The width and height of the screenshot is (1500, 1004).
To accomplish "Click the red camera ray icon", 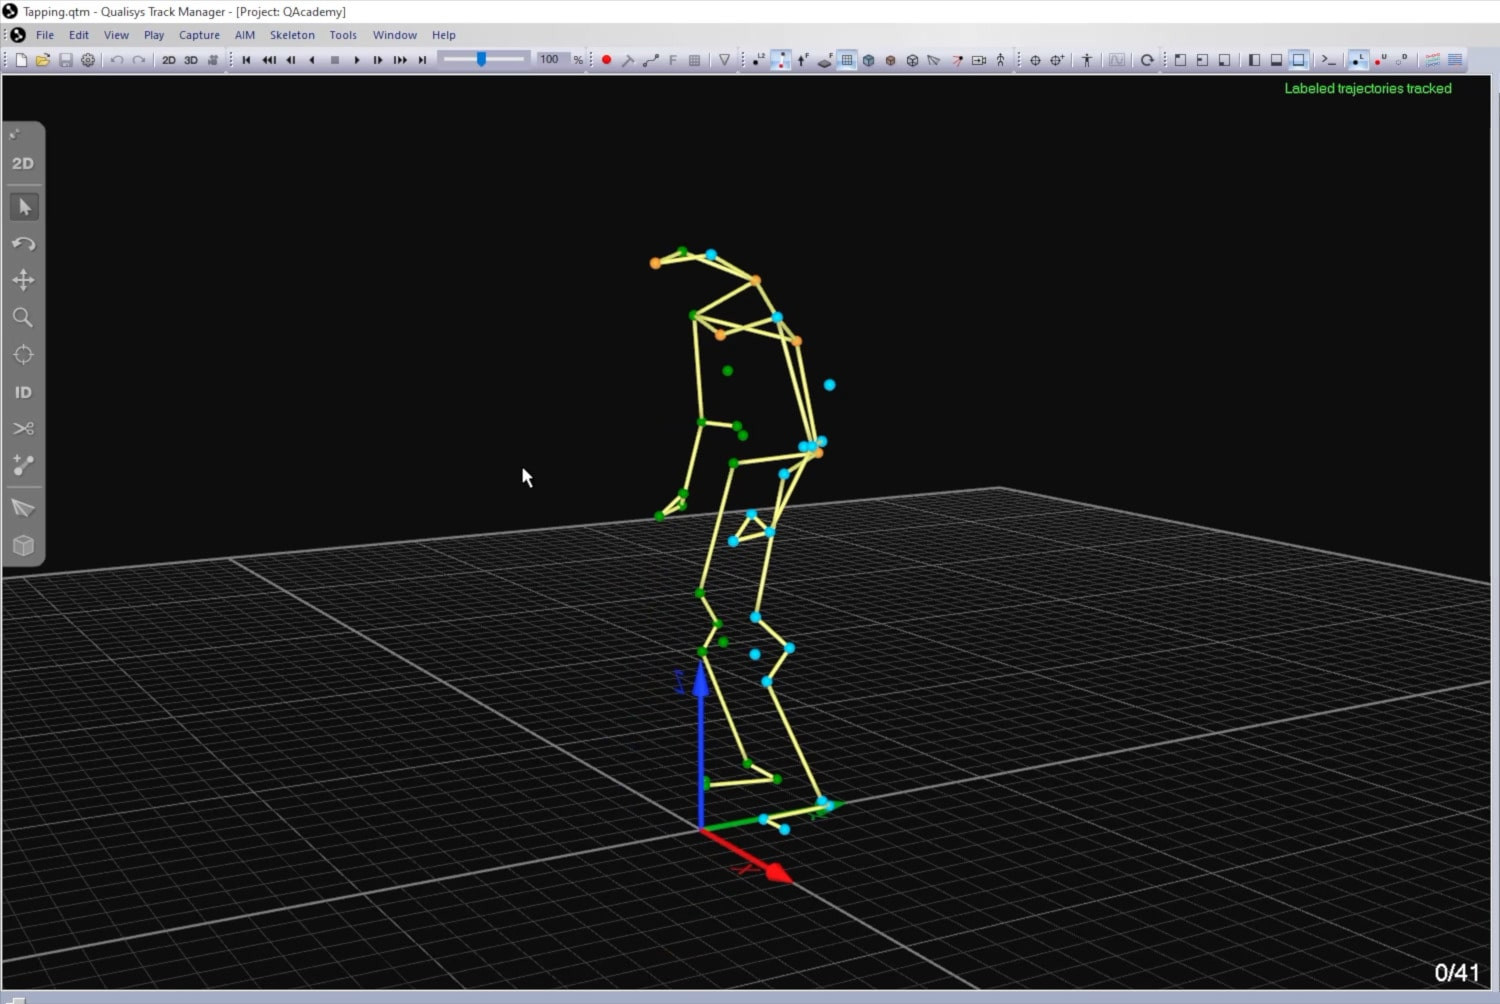I will pos(957,60).
